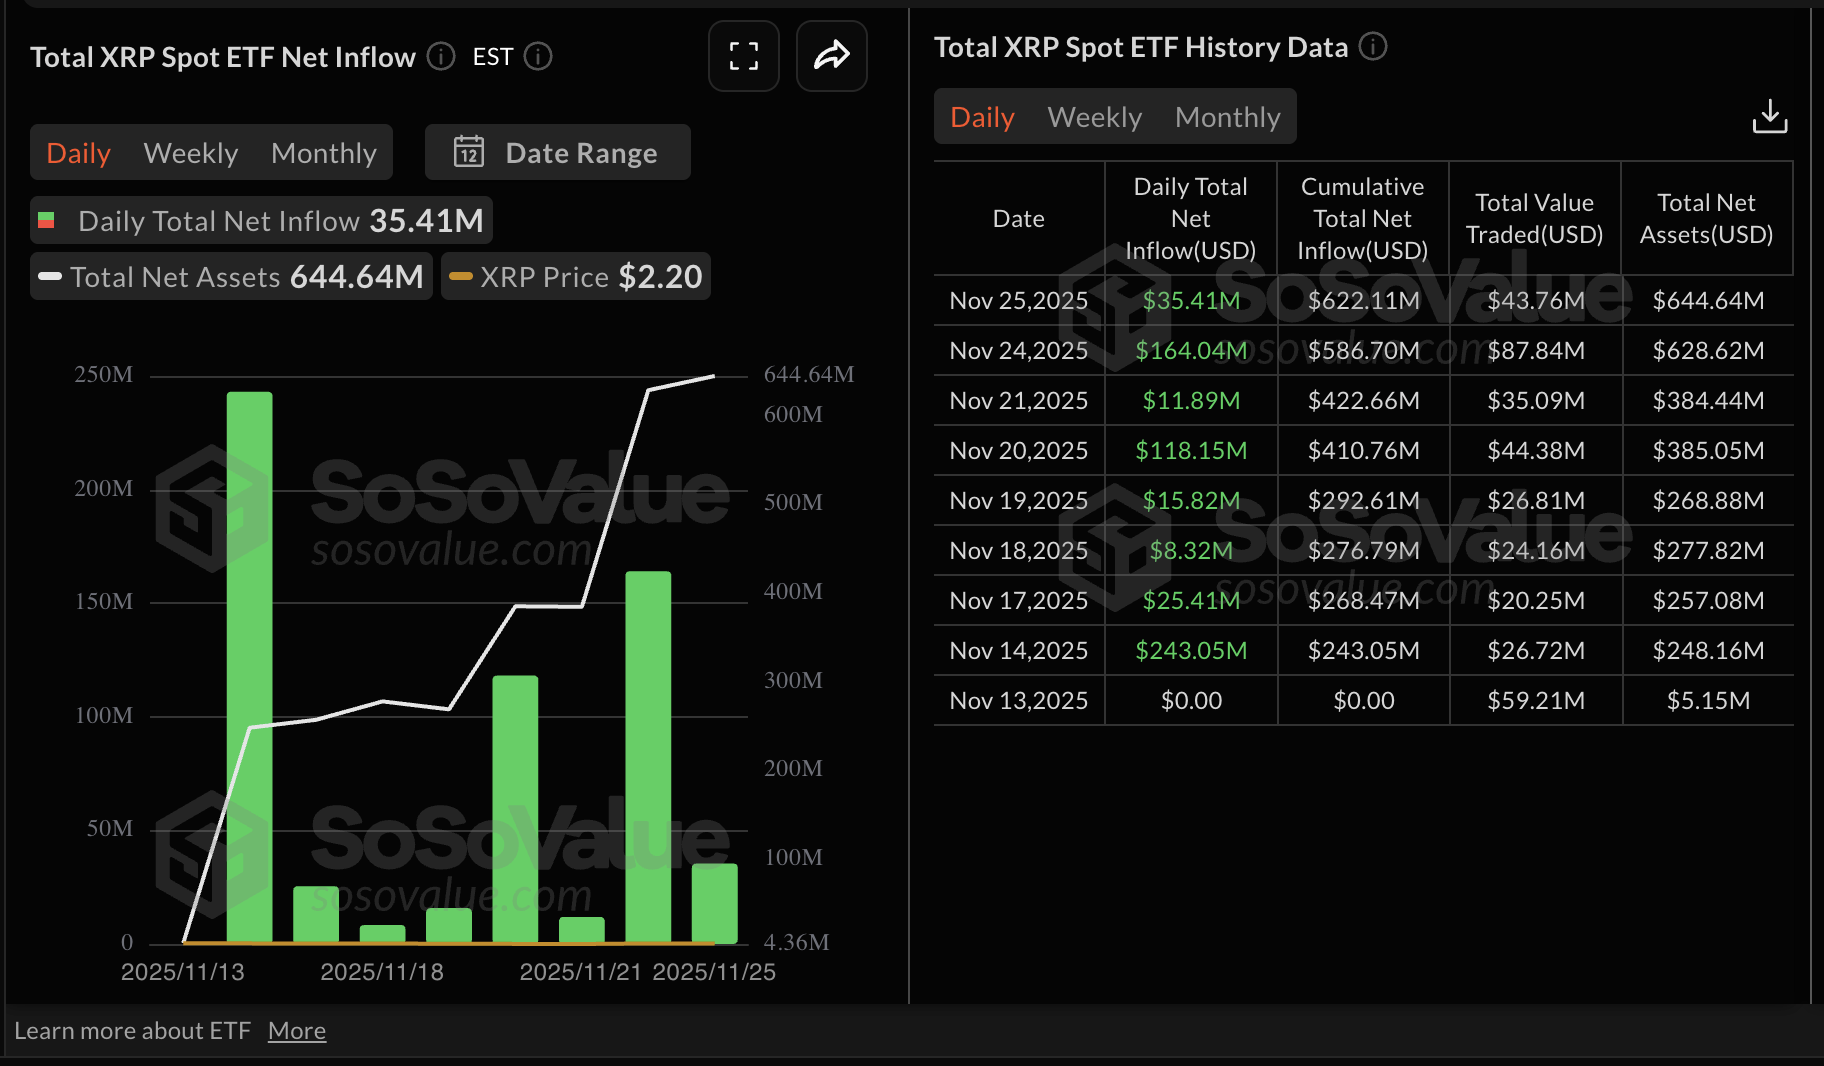Click the share icon above the chart

click(831, 56)
